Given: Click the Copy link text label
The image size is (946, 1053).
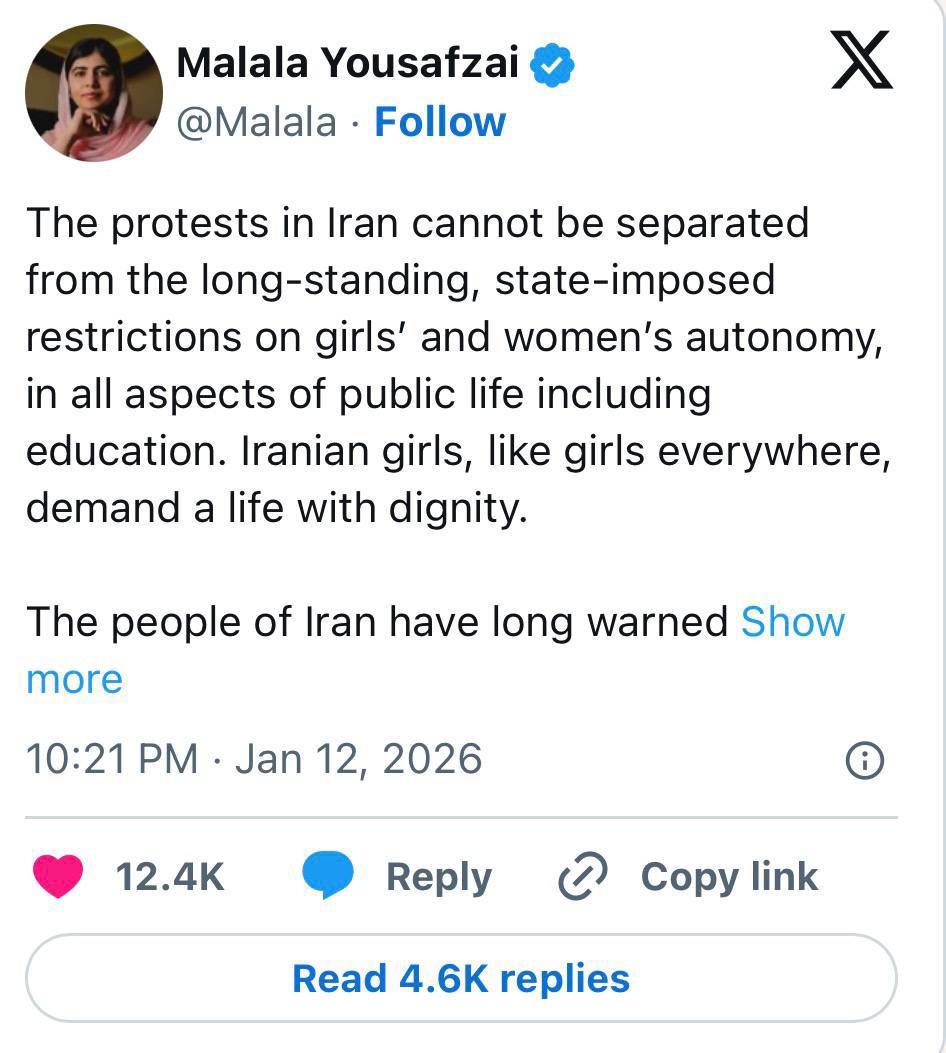Looking at the screenshot, I should (x=729, y=877).
